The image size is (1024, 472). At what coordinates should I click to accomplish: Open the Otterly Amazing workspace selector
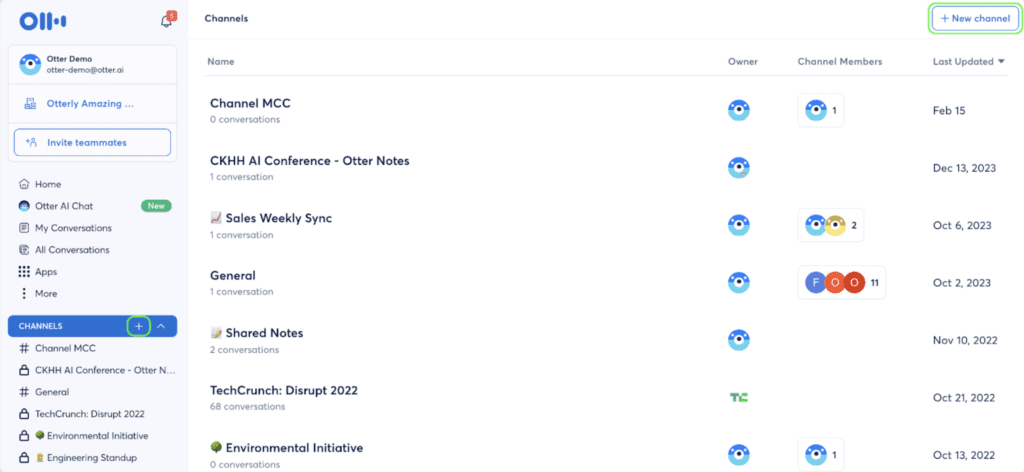click(x=92, y=103)
